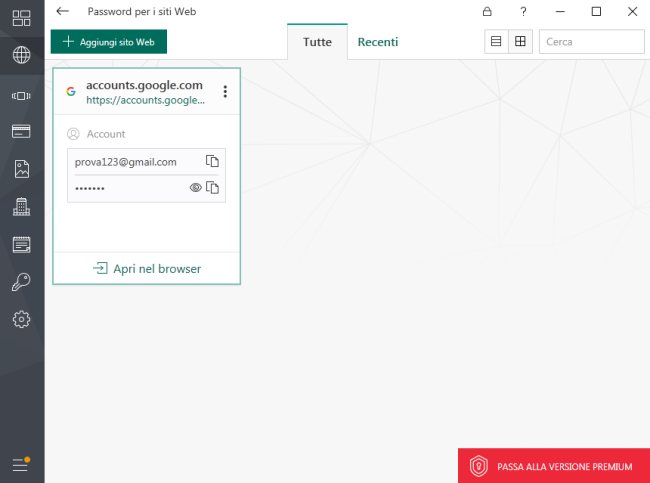Image resolution: width=650 pixels, height=483 pixels.
Task: Click the masked password dots field
Action: coord(90,189)
